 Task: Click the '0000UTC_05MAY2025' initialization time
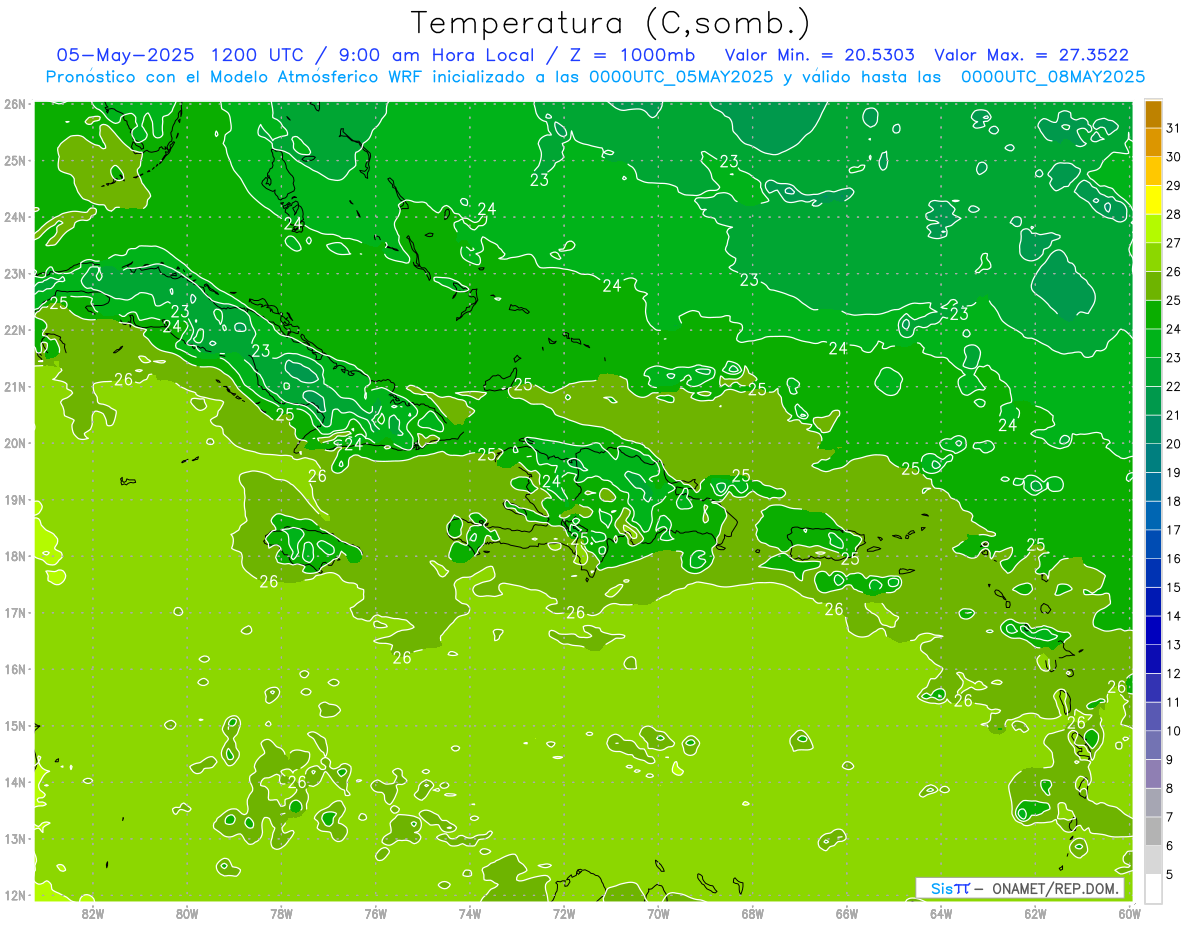pyautogui.click(x=681, y=77)
